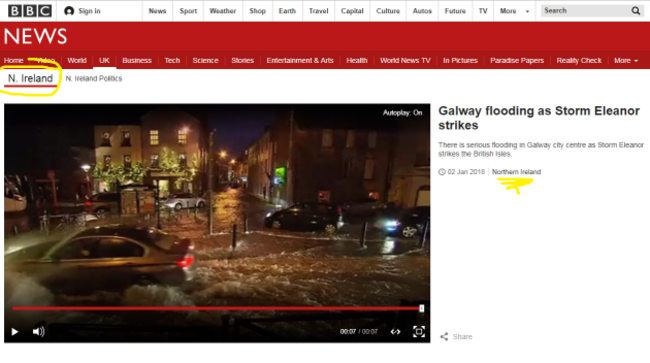Screen dimensions: 650x363
Task: Click the search magnifier icon
Action: [635, 11]
